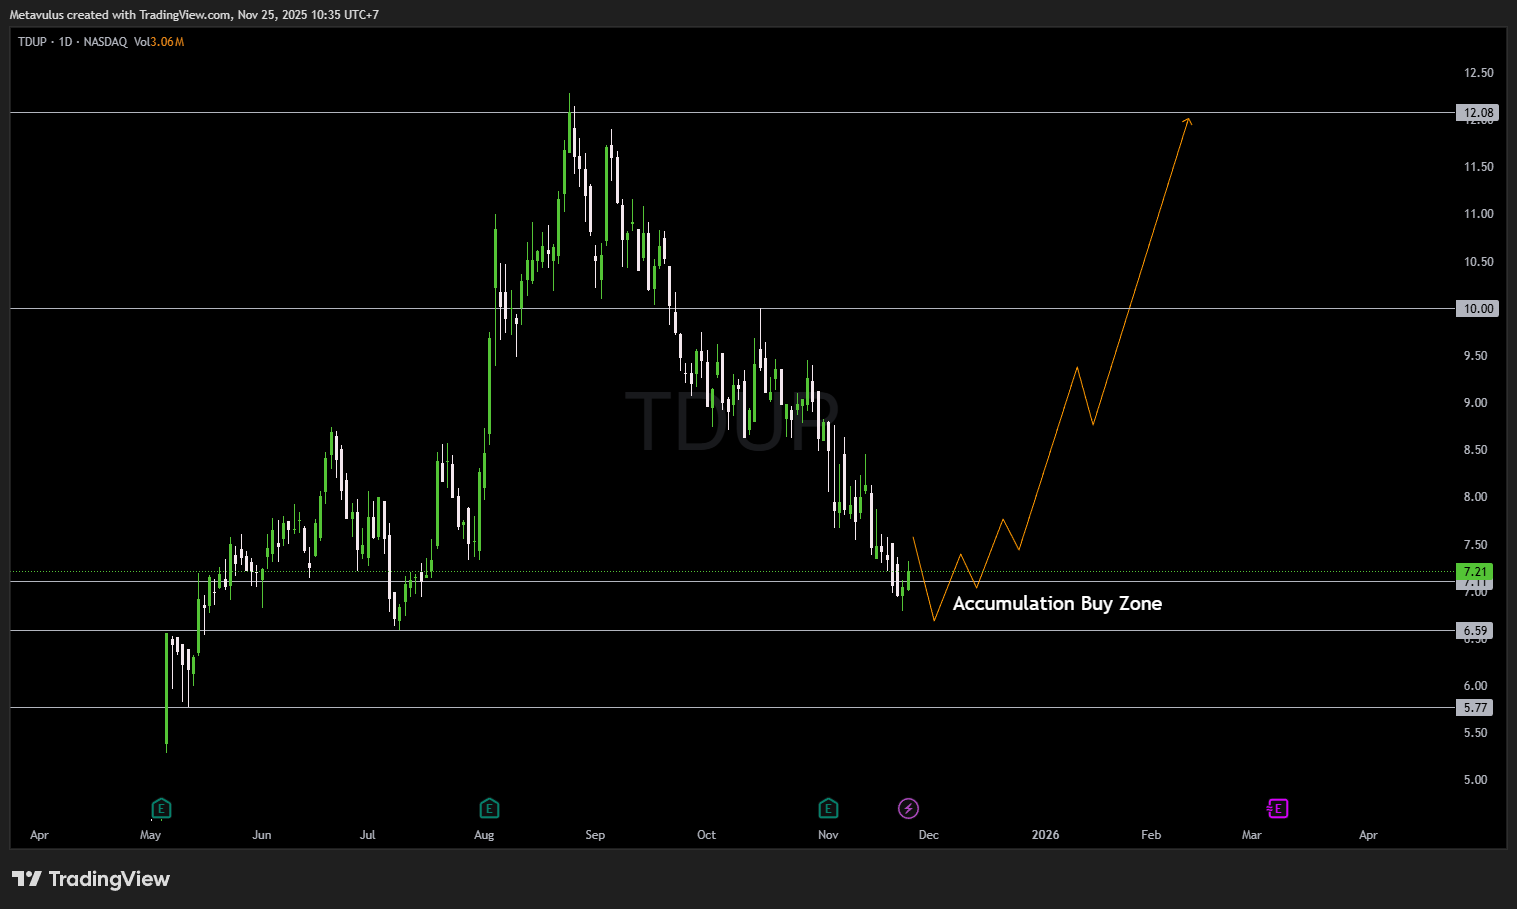This screenshot has height=909, width=1517.
Task: Open the August earnings marker
Action: (x=489, y=808)
